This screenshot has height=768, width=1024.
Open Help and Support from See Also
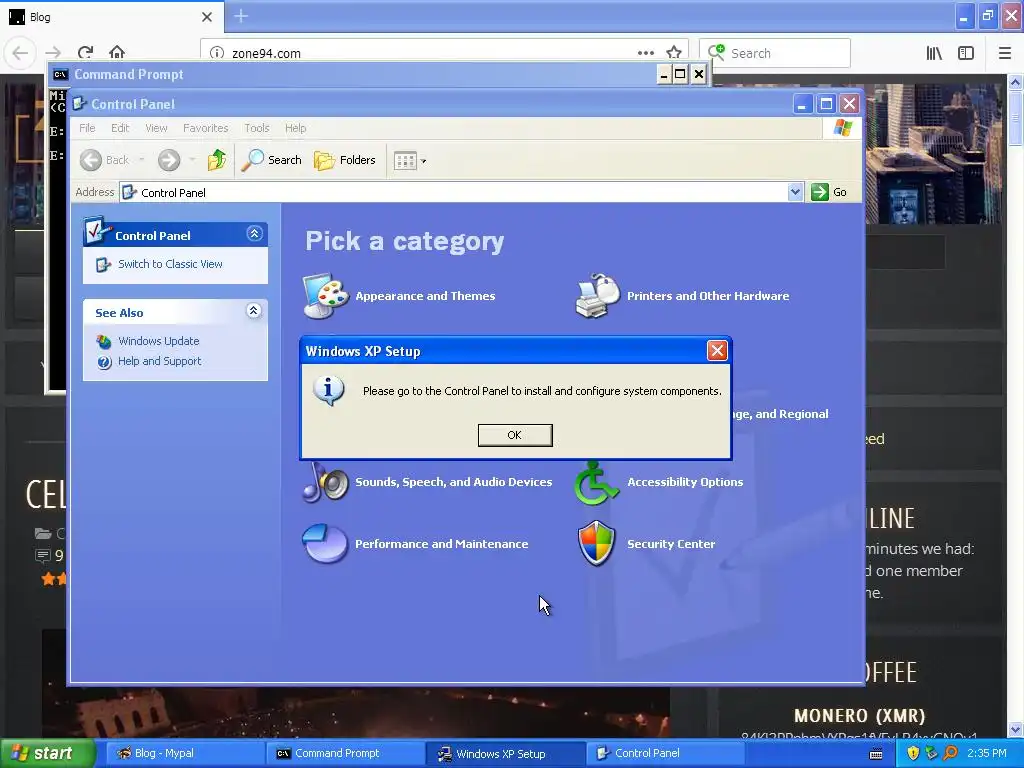pyautogui.click(x=159, y=361)
